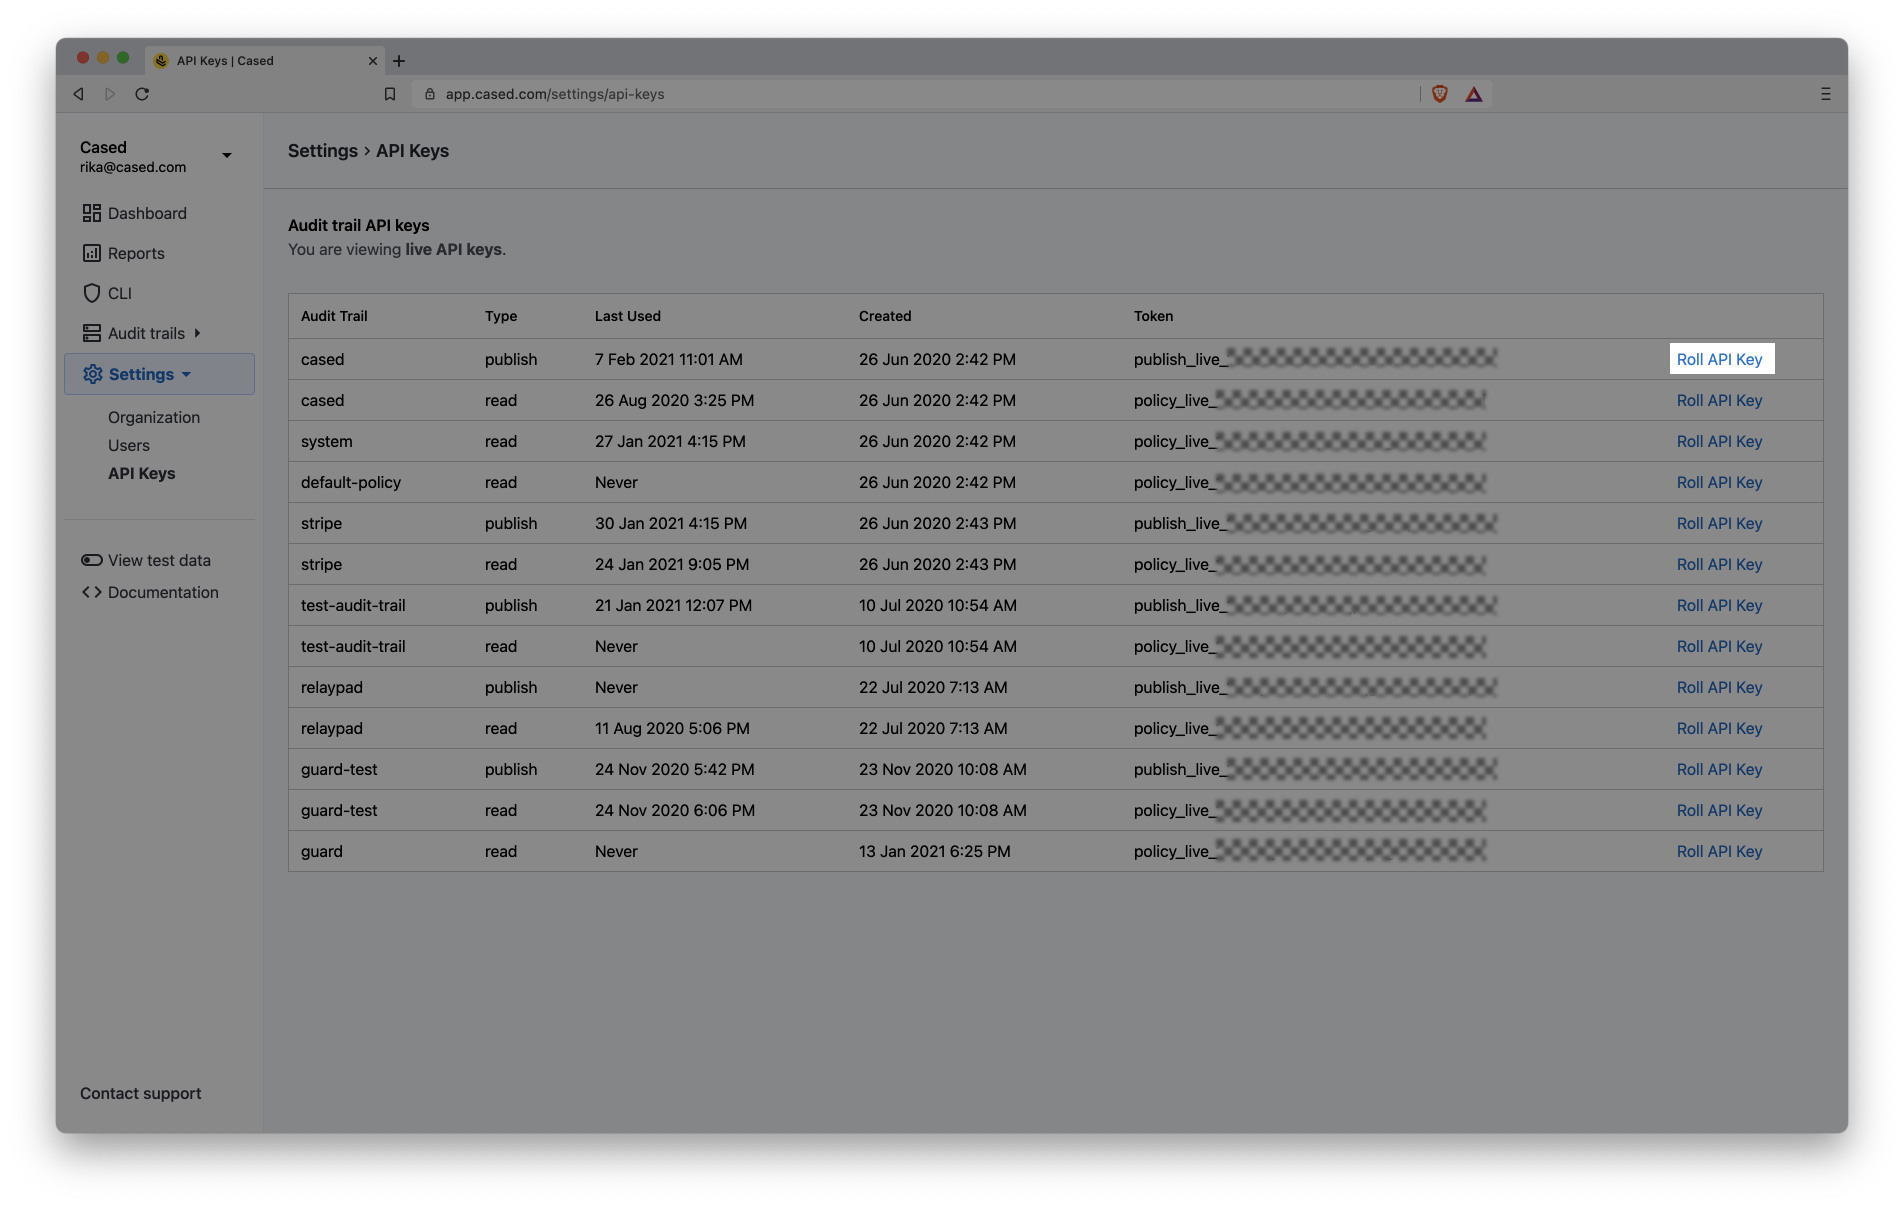This screenshot has width=1904, height=1207.
Task: Click the rika@cased.com email
Action: [x=133, y=167]
